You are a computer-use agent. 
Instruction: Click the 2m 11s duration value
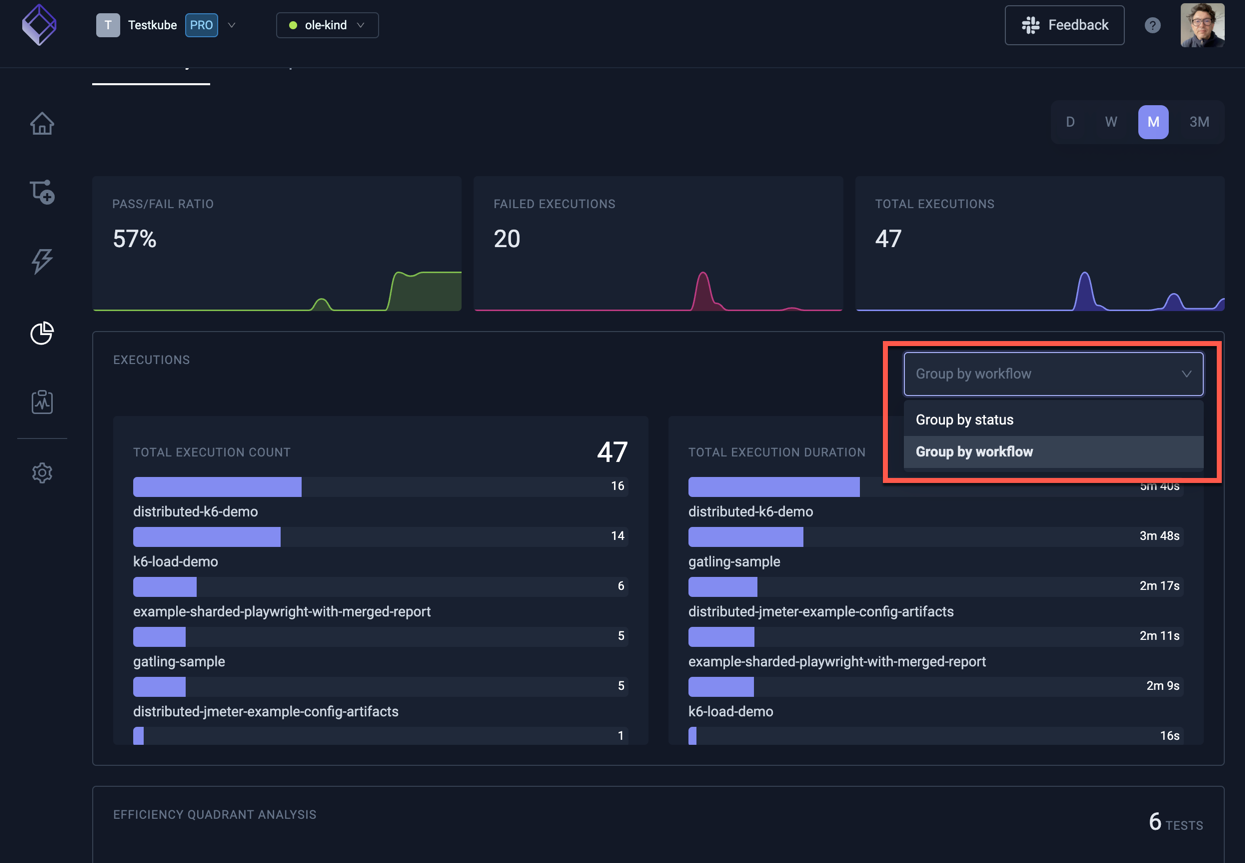tap(1159, 636)
